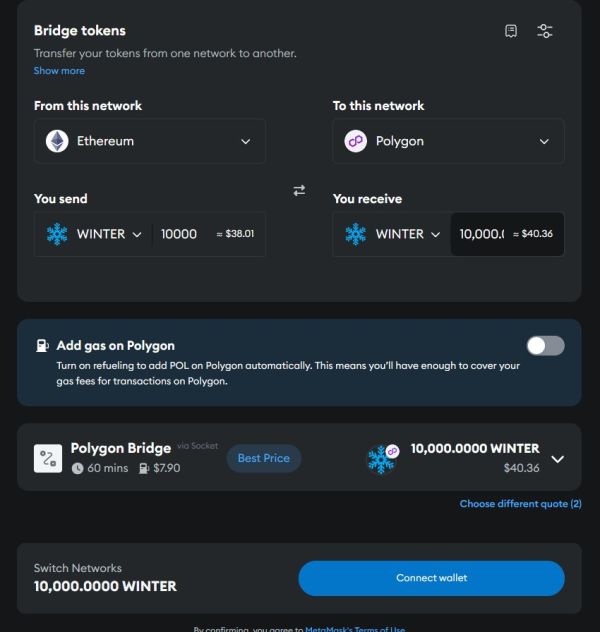Click the WINTER snowflake icon under You send
The width and height of the screenshot is (600, 632).
(x=57, y=234)
